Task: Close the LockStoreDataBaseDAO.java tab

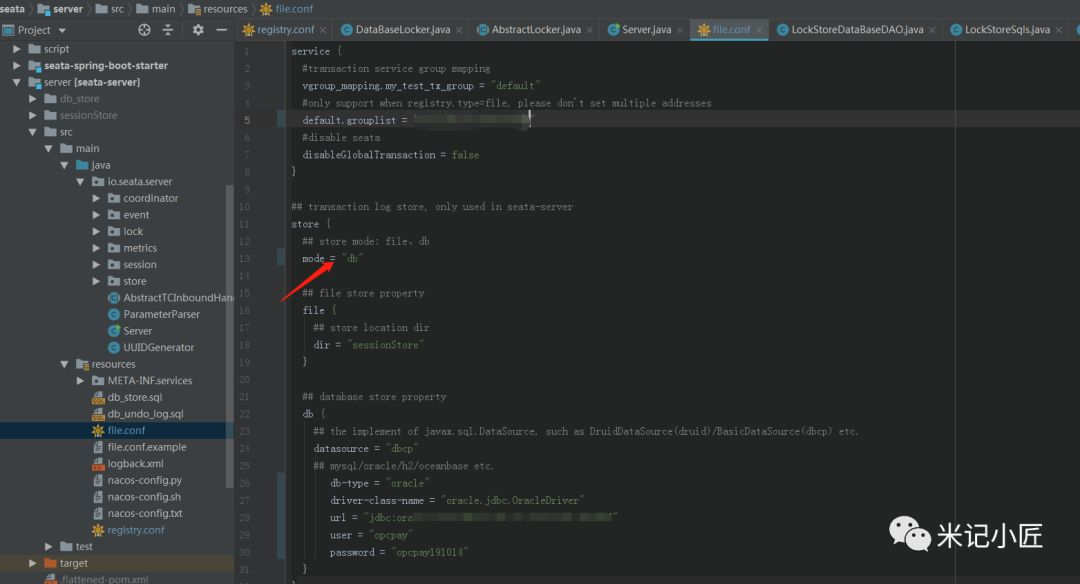Action: tap(932, 30)
